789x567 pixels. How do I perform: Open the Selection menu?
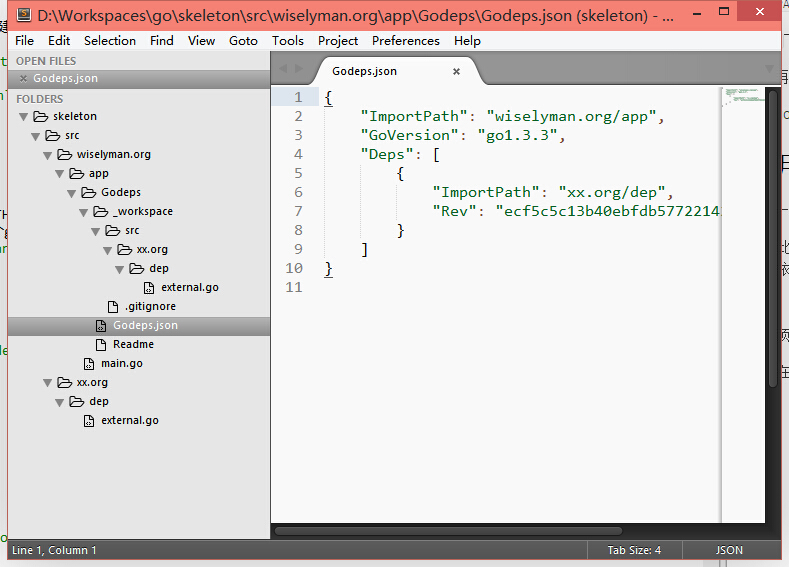pos(110,41)
